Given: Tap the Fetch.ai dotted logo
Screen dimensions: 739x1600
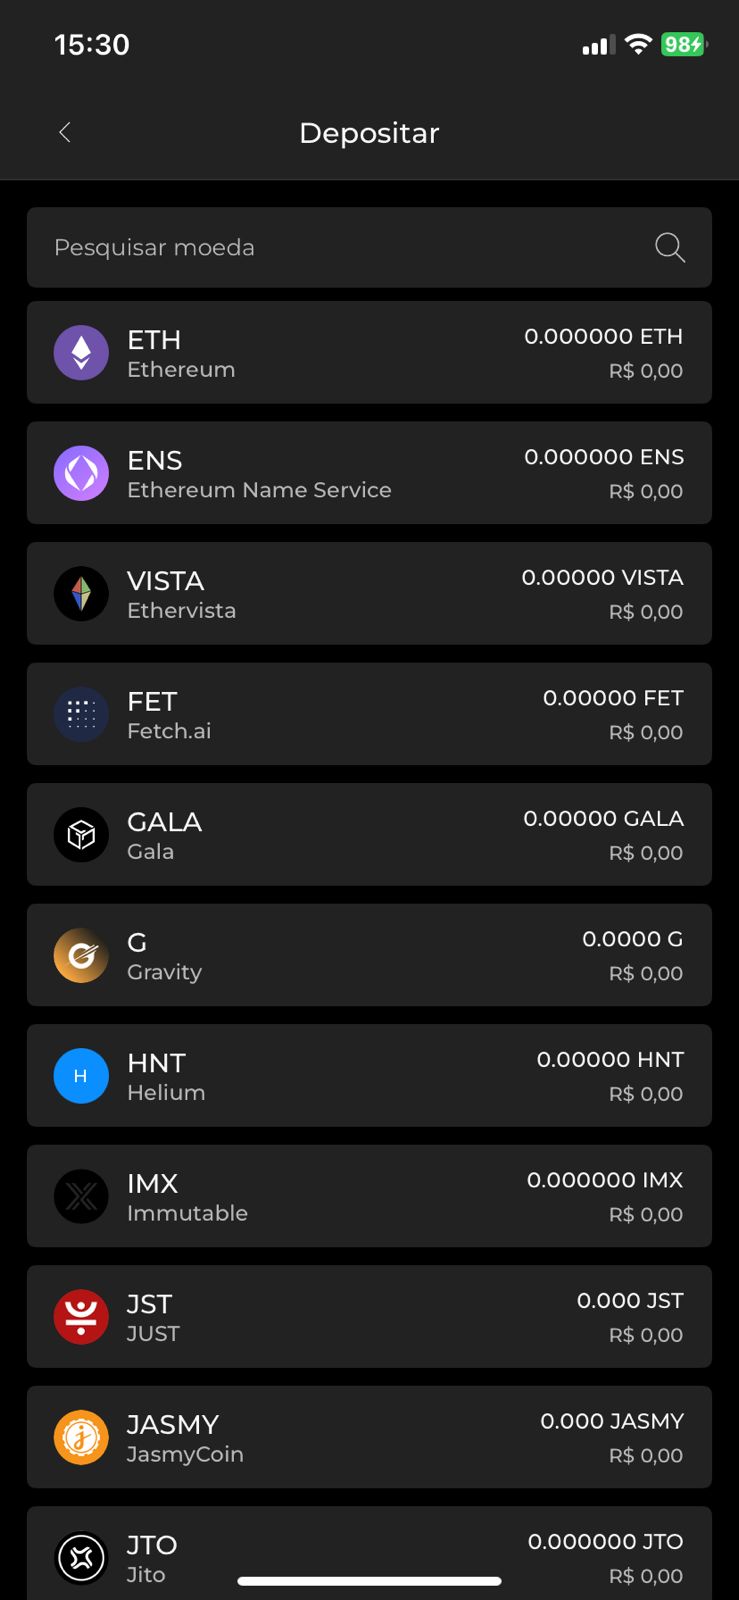Looking at the screenshot, I should [81, 714].
